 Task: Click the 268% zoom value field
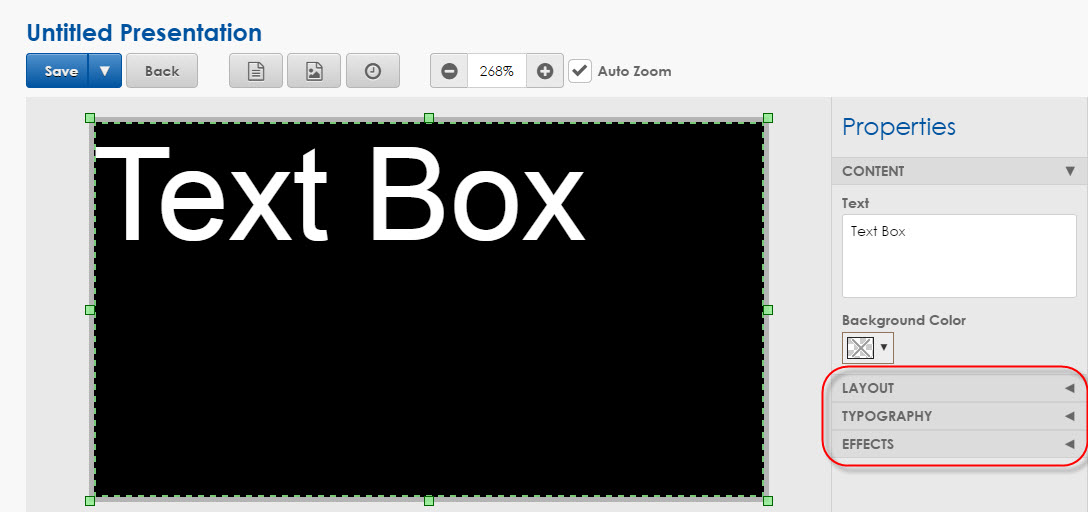click(497, 71)
